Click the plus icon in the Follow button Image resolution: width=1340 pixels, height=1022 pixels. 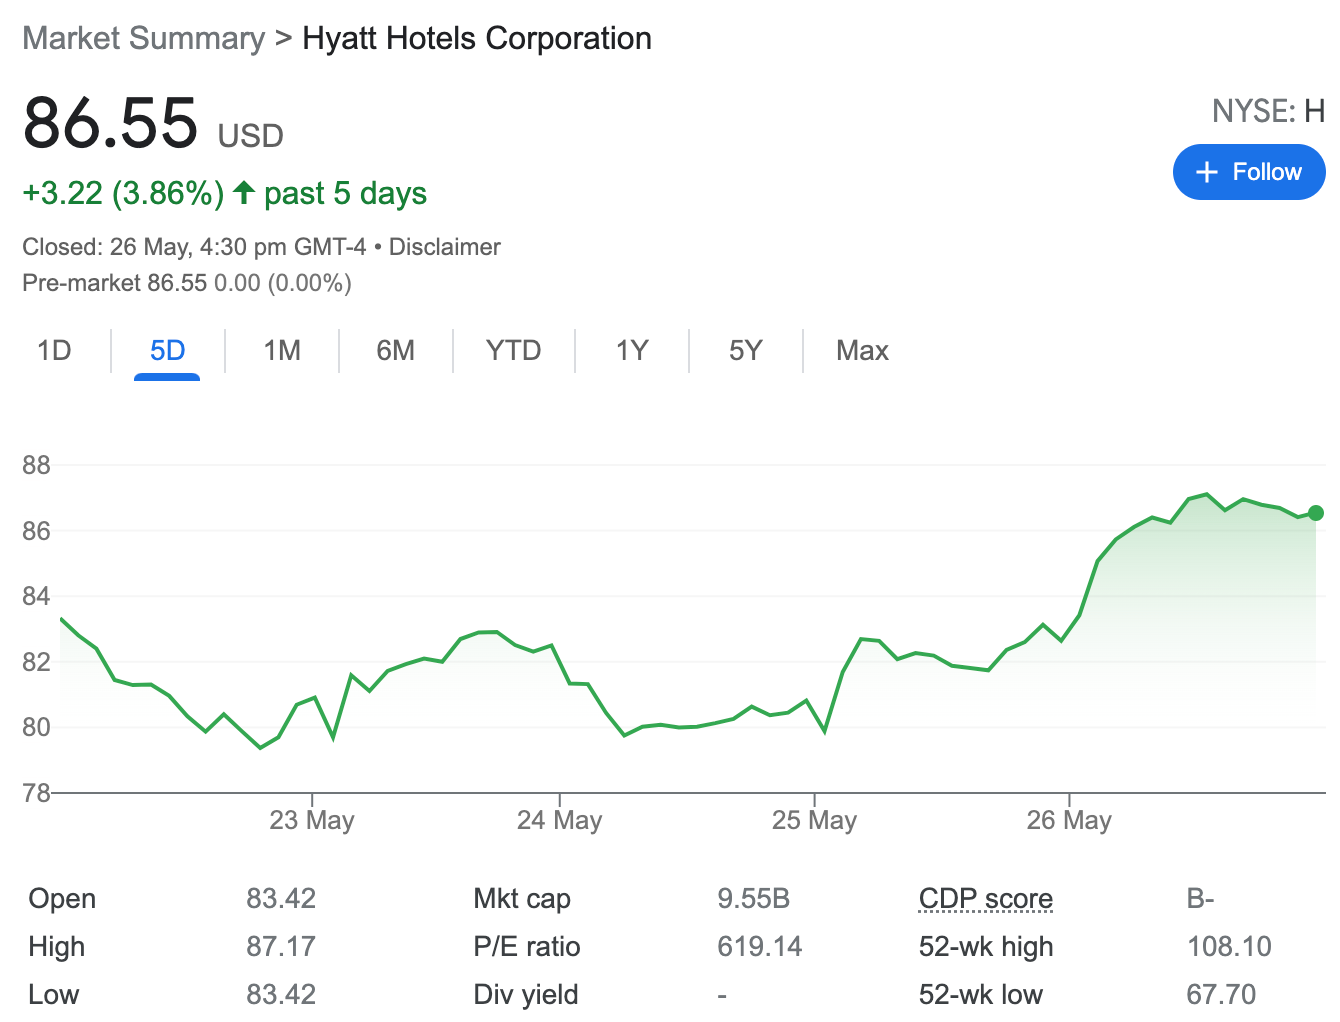[1207, 172]
